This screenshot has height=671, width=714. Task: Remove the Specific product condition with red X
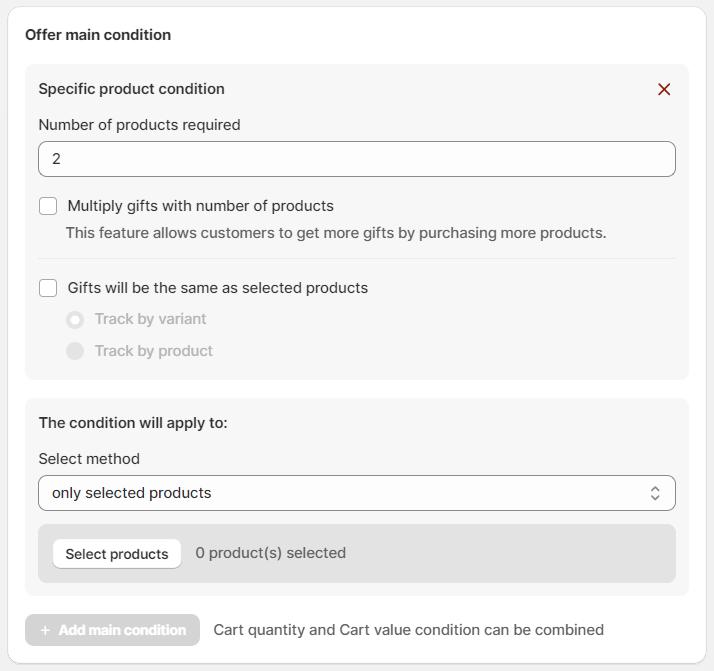point(664,90)
